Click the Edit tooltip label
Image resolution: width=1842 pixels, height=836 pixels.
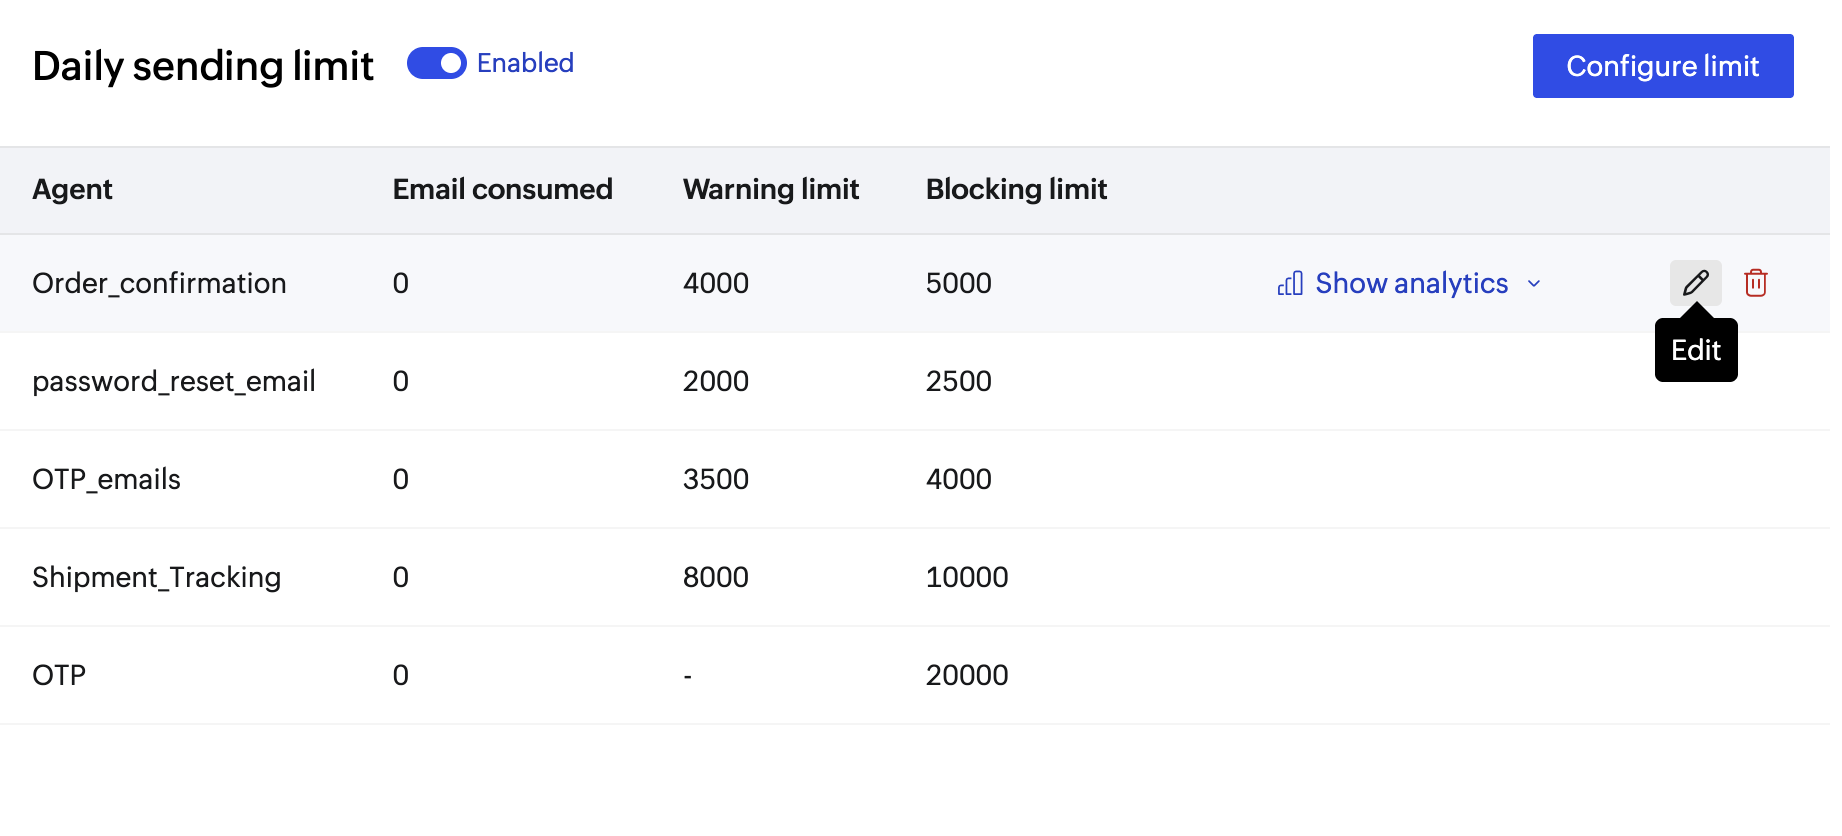tap(1695, 350)
